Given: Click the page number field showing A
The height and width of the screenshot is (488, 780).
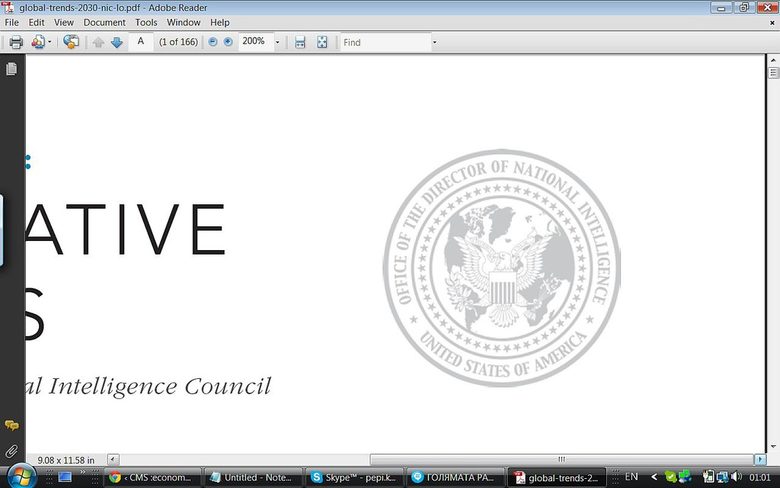Looking at the screenshot, I should click(x=141, y=42).
